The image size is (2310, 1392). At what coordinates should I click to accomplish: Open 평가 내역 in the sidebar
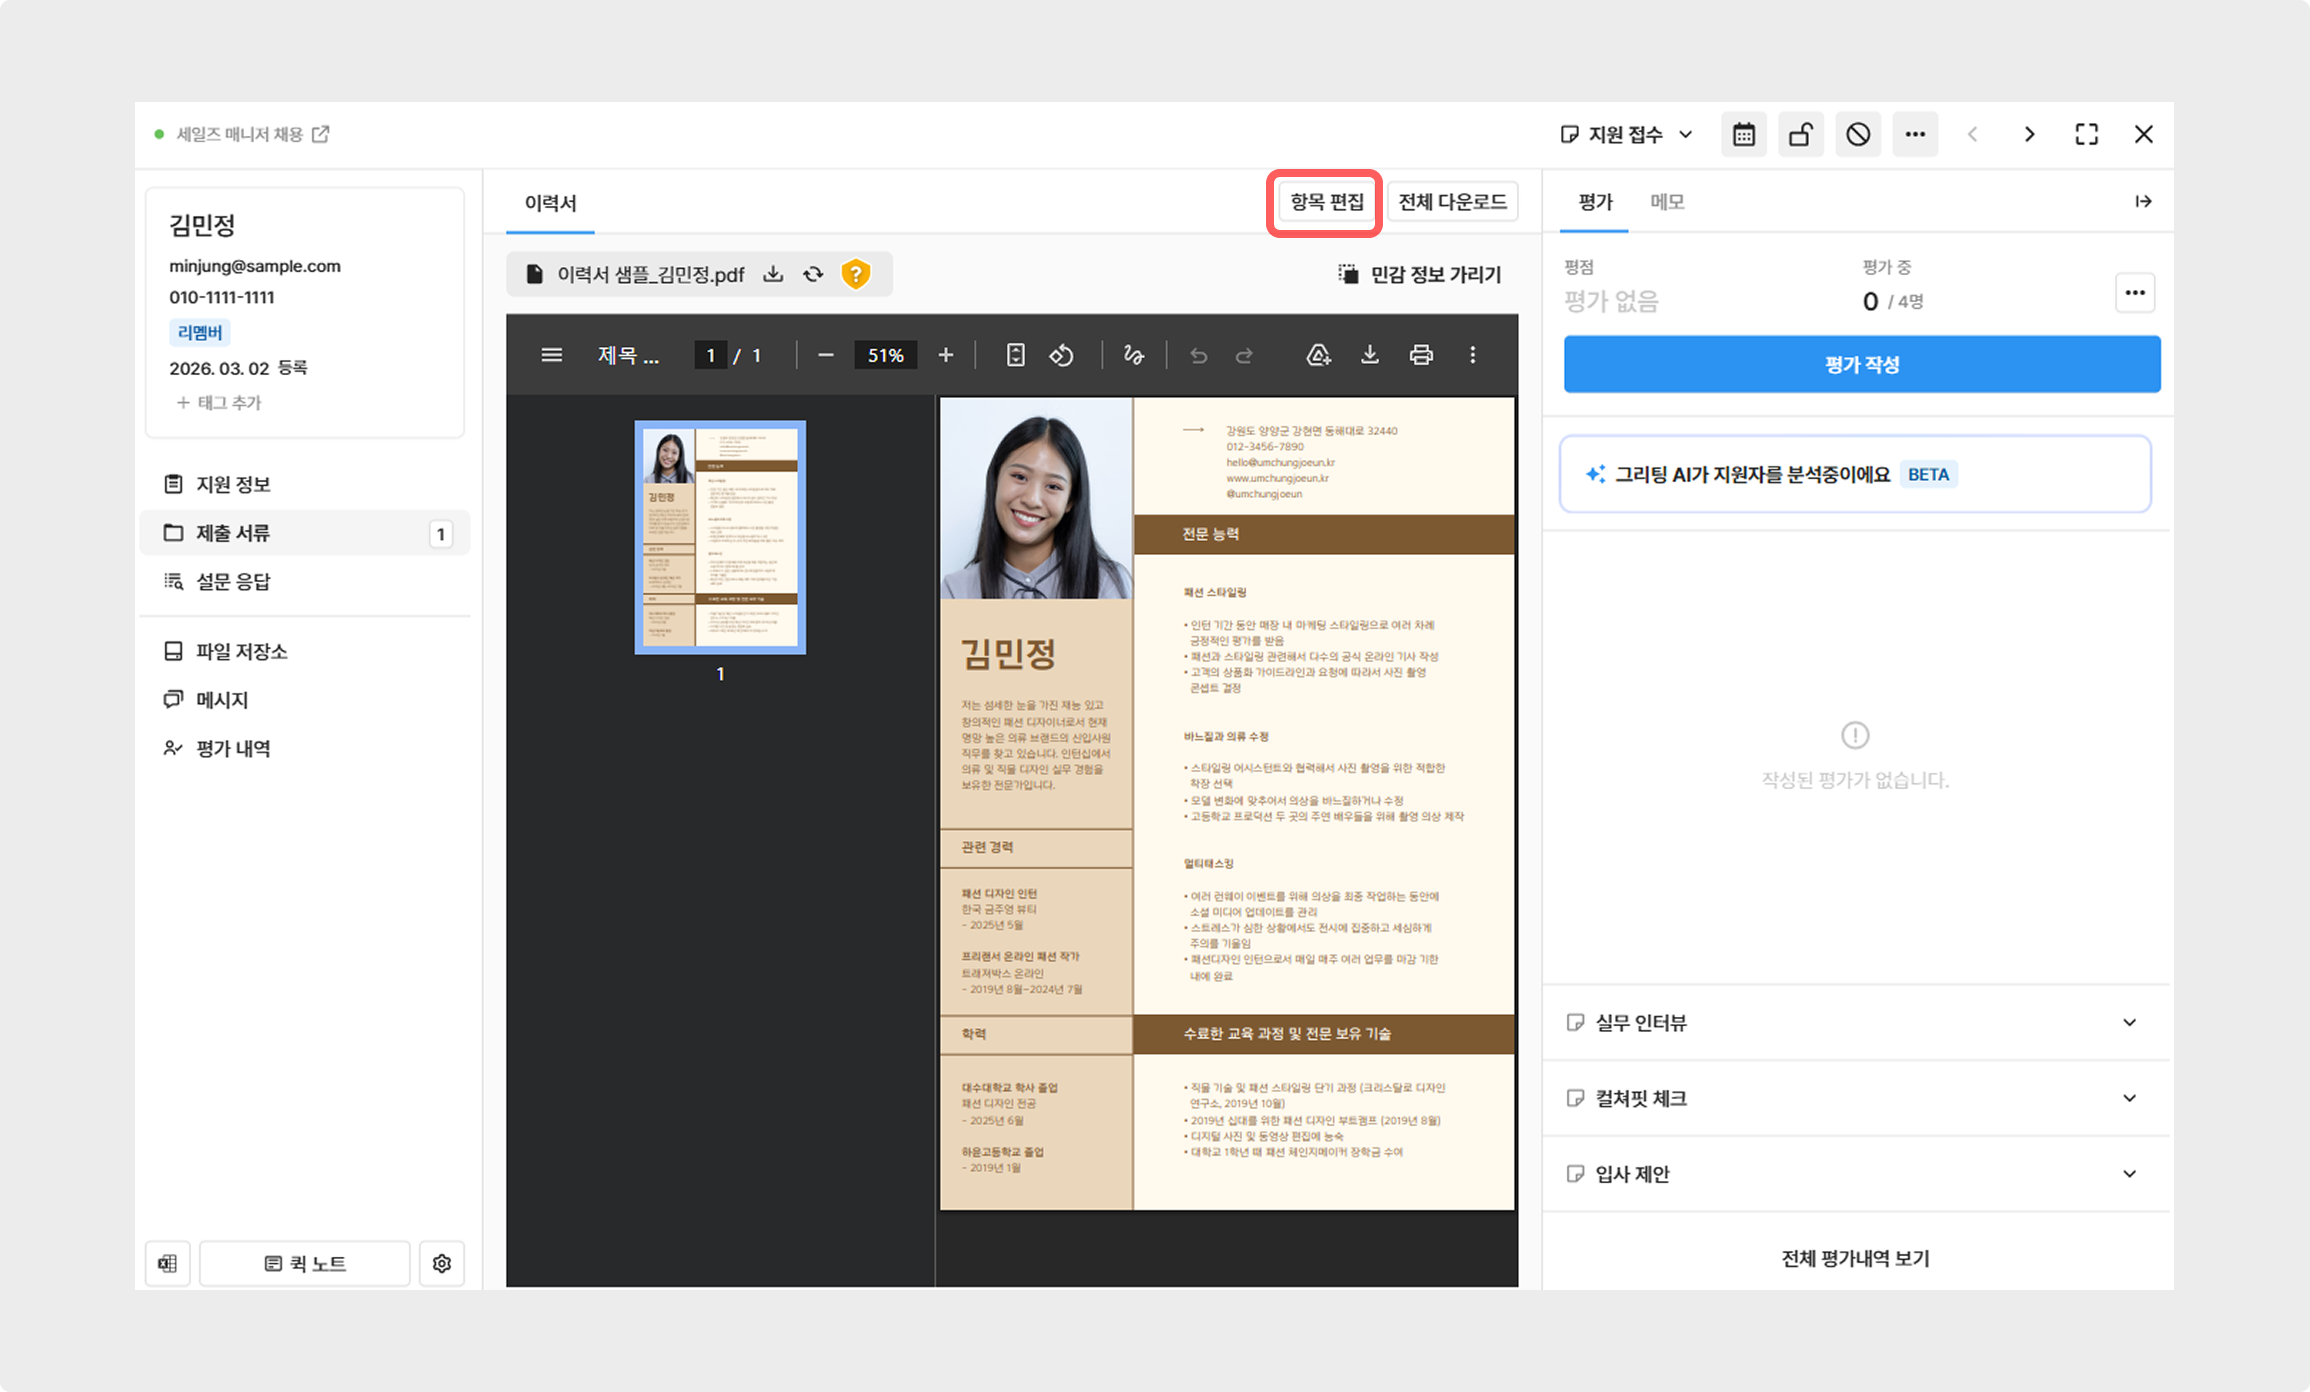305,749
